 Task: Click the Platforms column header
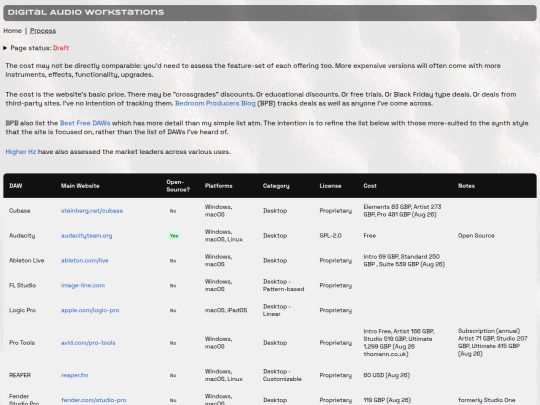[218, 186]
